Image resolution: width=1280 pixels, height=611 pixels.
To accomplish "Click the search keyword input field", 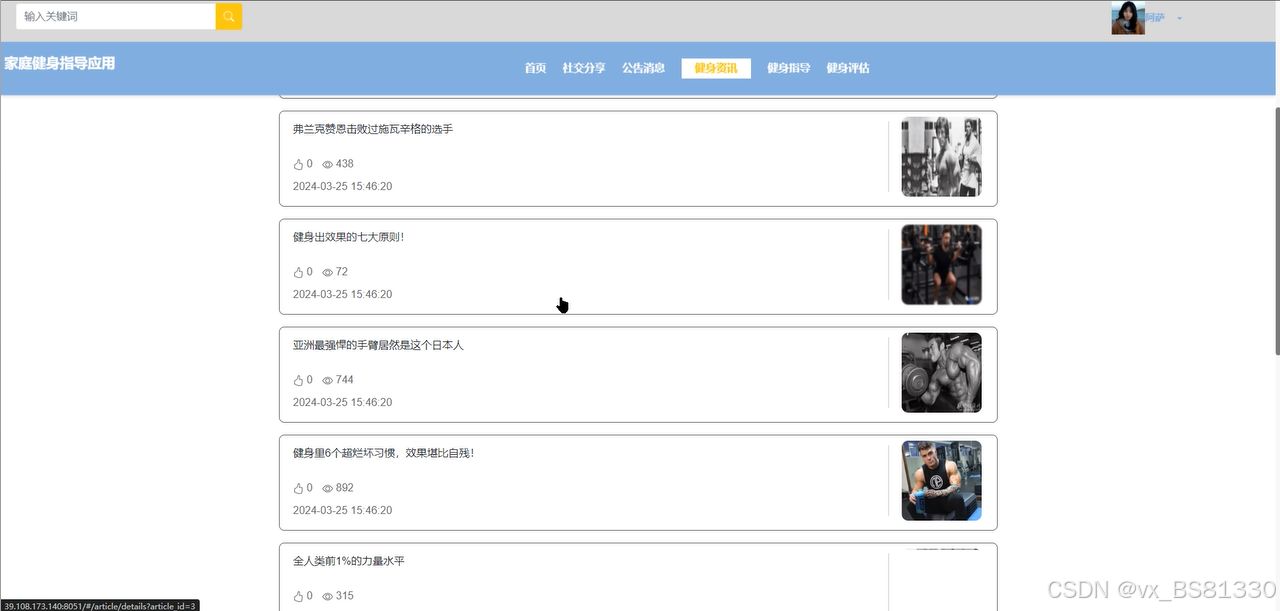I will [x=116, y=17].
